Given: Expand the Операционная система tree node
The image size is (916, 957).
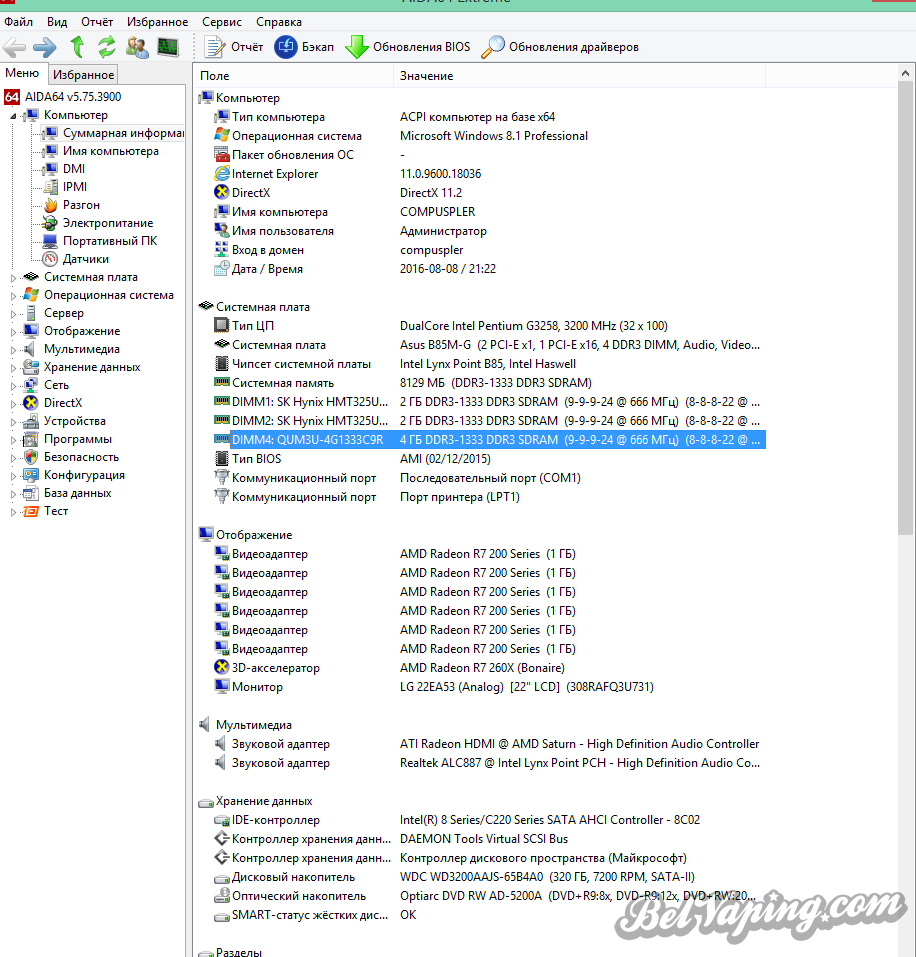Looking at the screenshot, I should pos(13,295).
